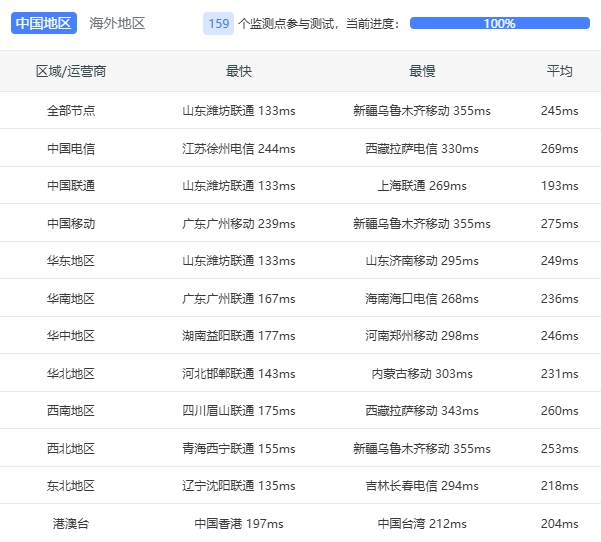Click the 最慢 column header
This screenshot has height=542, width=601.
click(x=422, y=71)
